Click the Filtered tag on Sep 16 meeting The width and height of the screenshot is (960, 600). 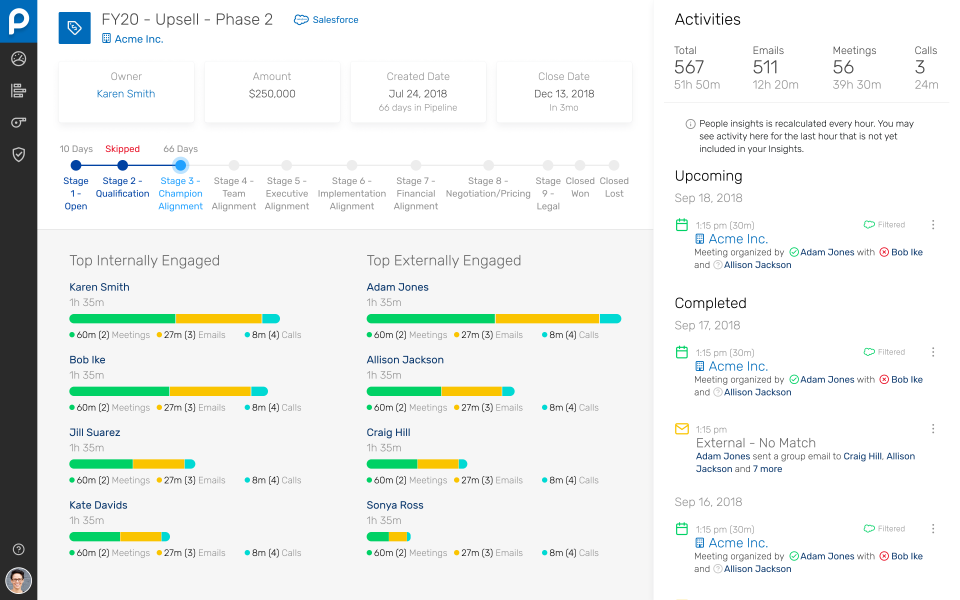pos(884,529)
